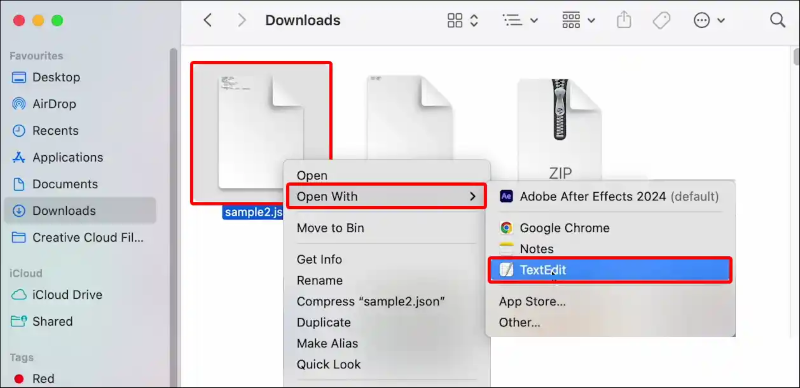
Task: Open Recents in the sidebar
Action: tap(80, 131)
